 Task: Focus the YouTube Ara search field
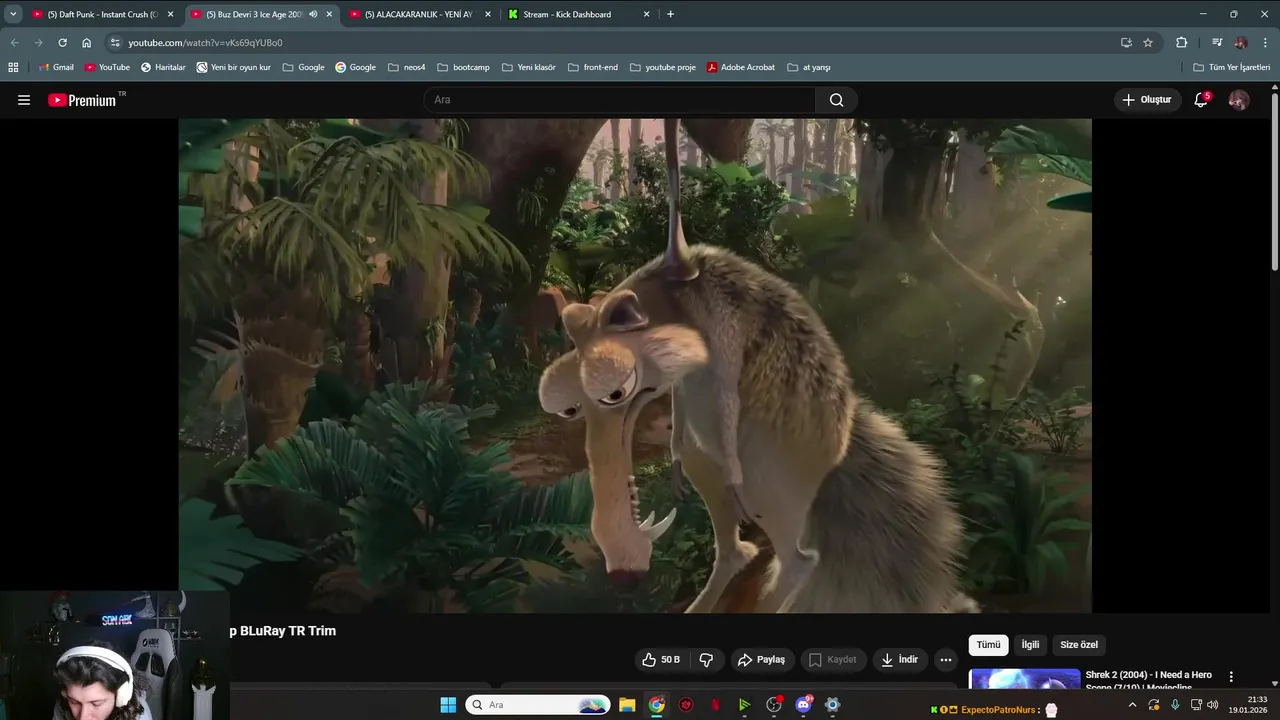coord(620,100)
